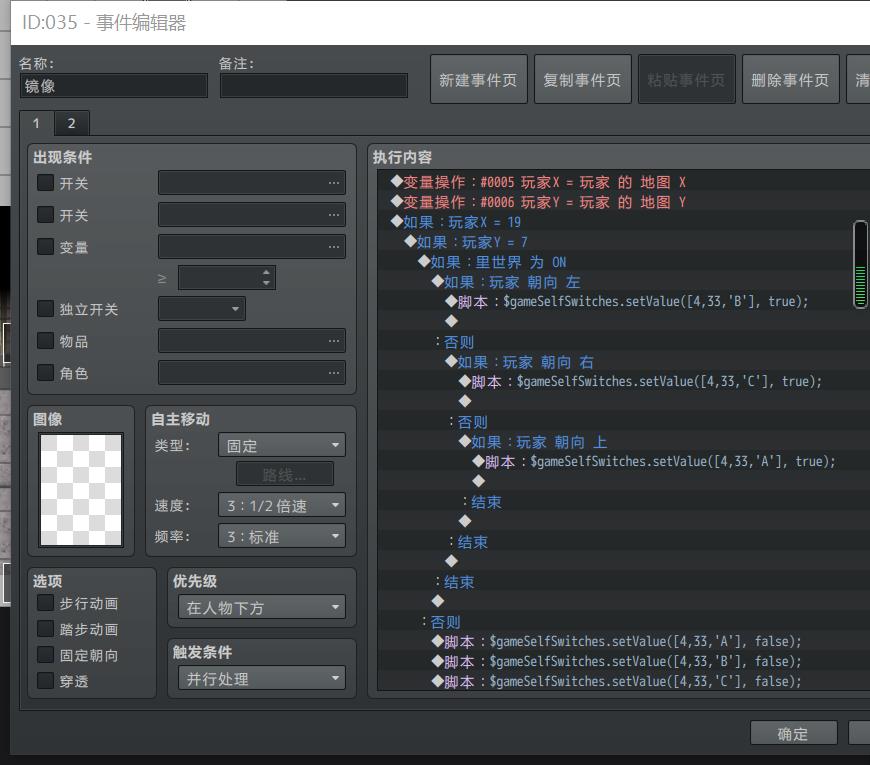The width and height of the screenshot is (870, 765).
Task: Adjust variable value stepper arrows
Action: (x=266, y=278)
